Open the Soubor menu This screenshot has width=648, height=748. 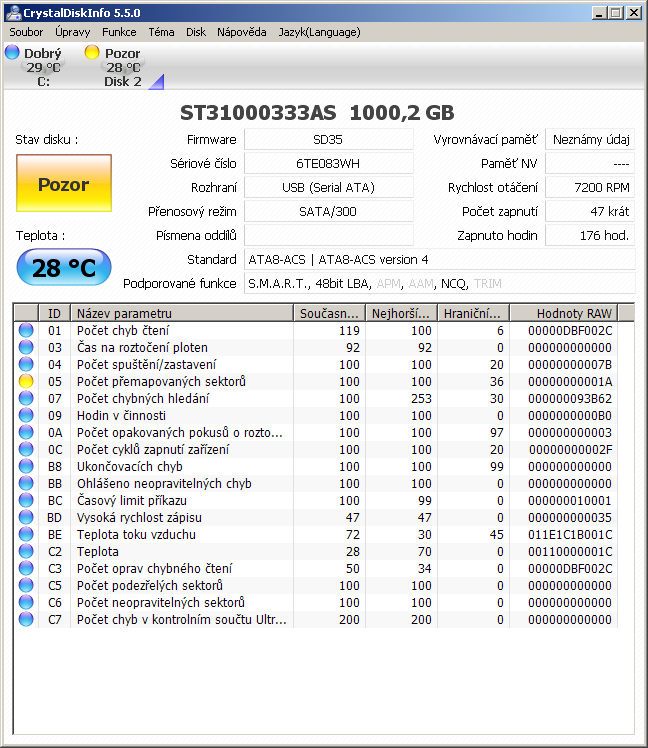pos(26,32)
